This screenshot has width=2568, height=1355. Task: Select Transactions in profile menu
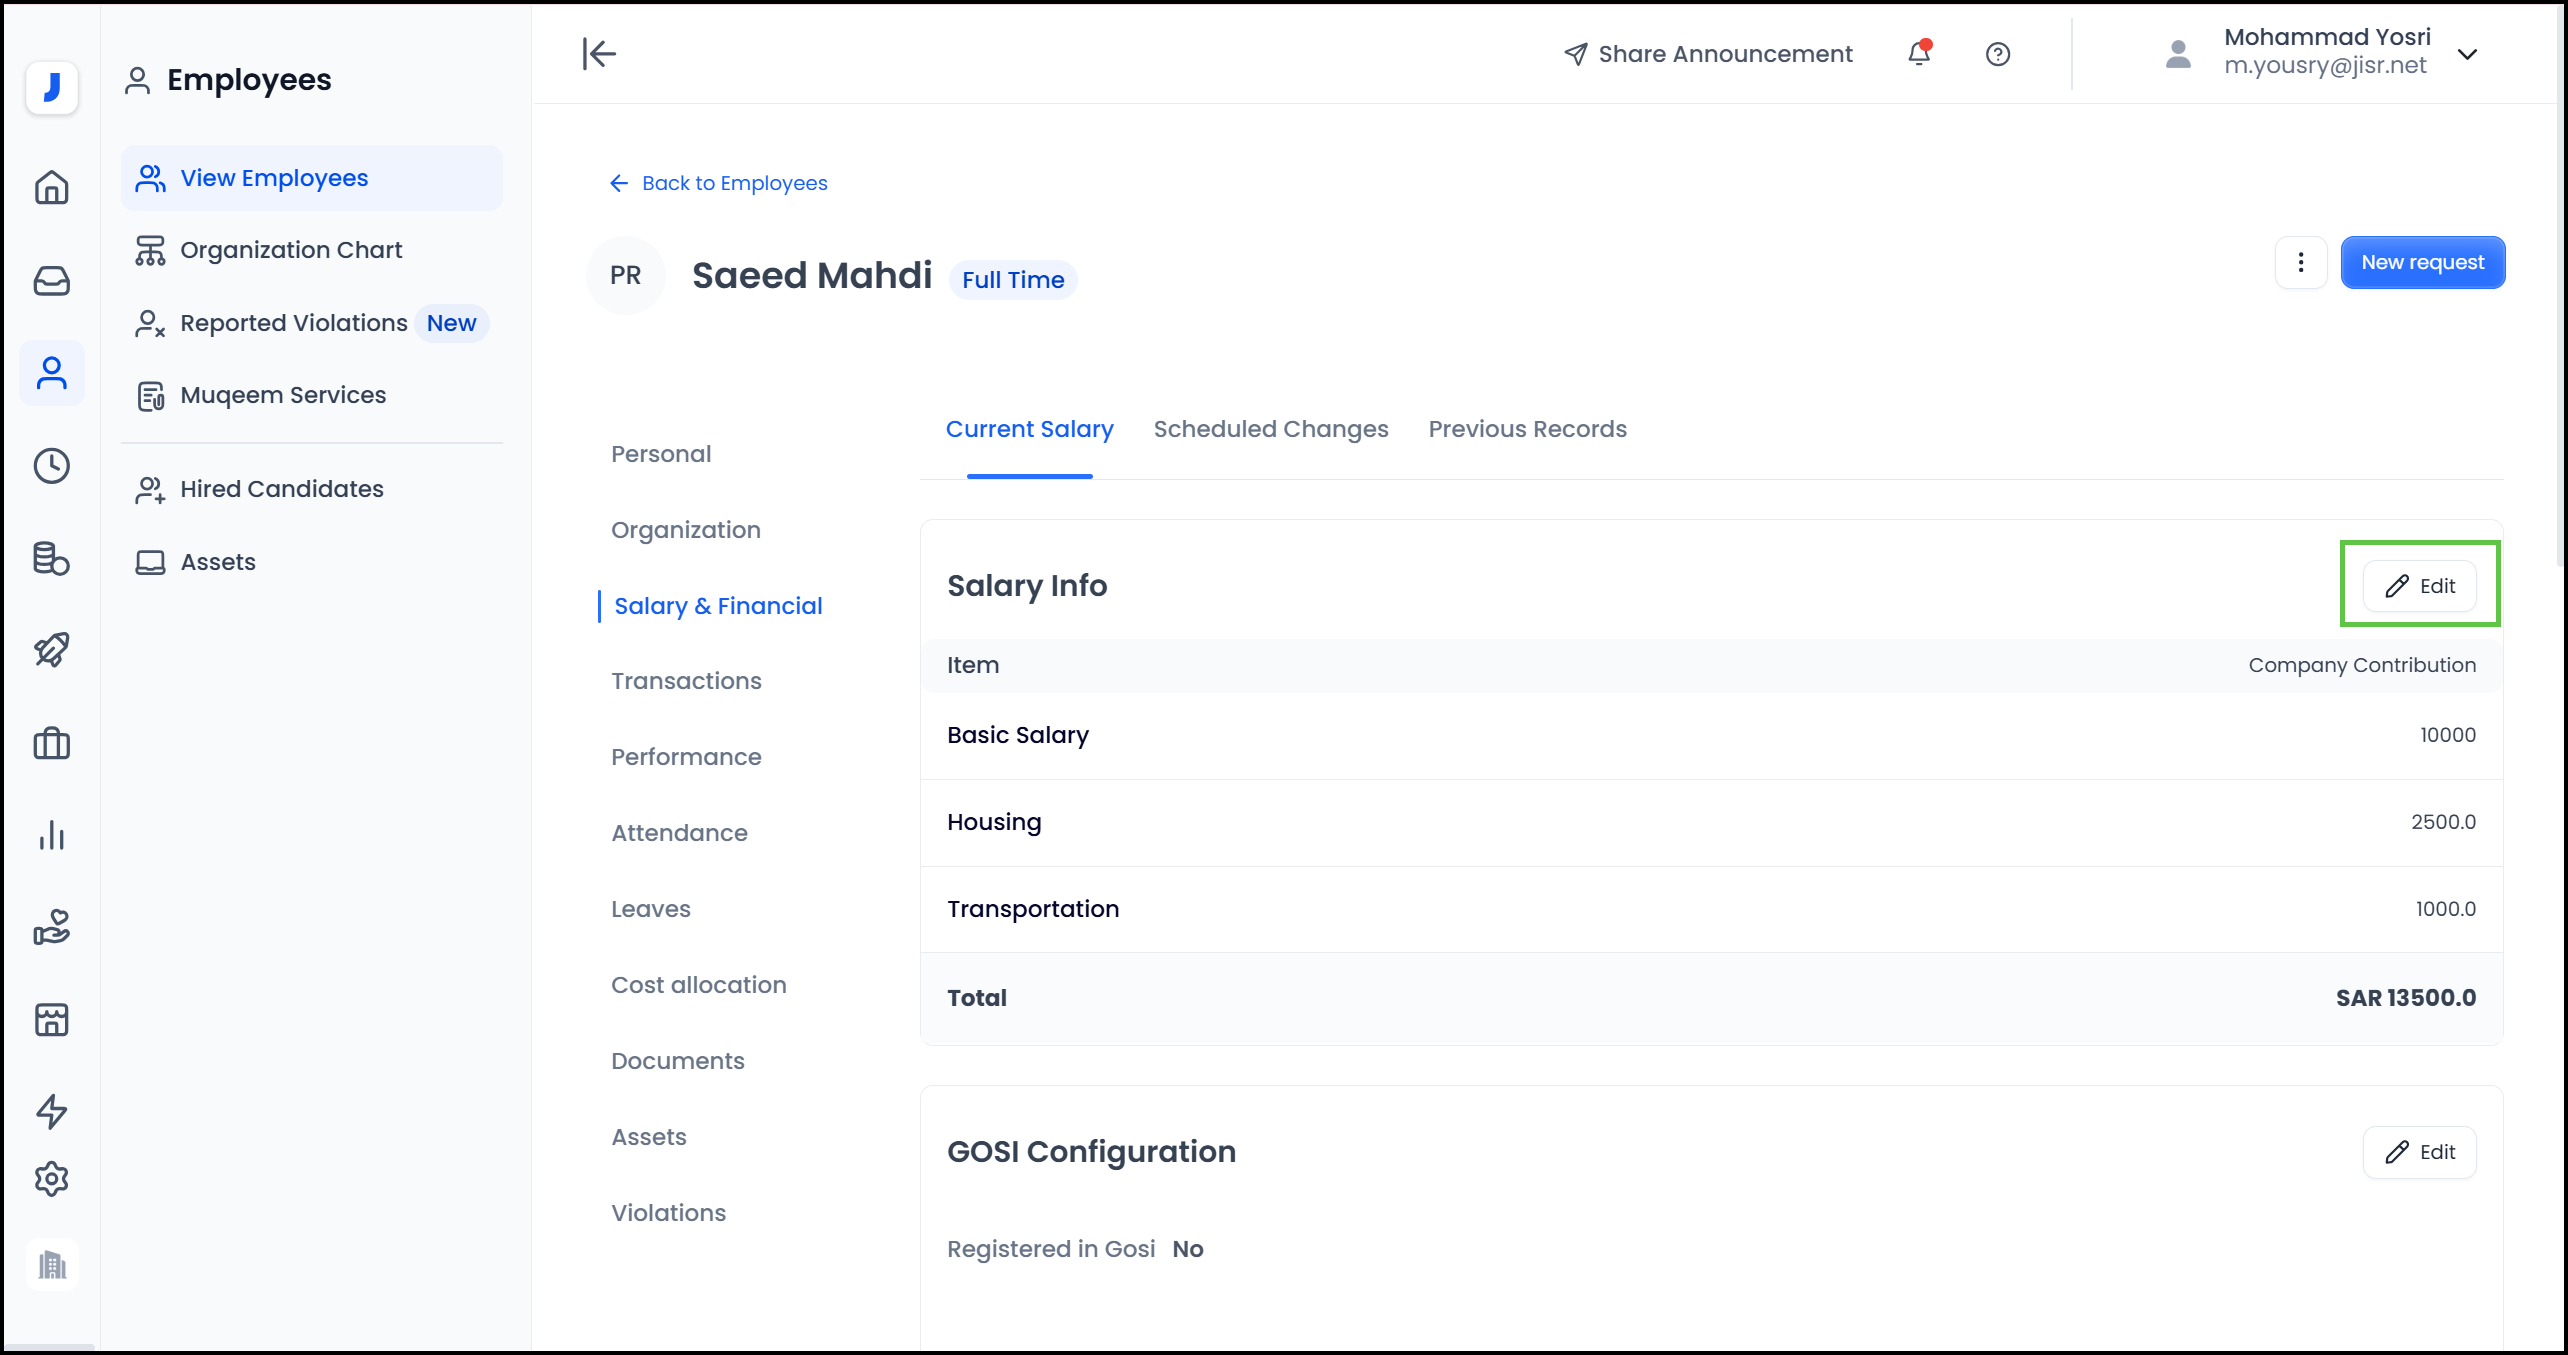[x=686, y=681]
